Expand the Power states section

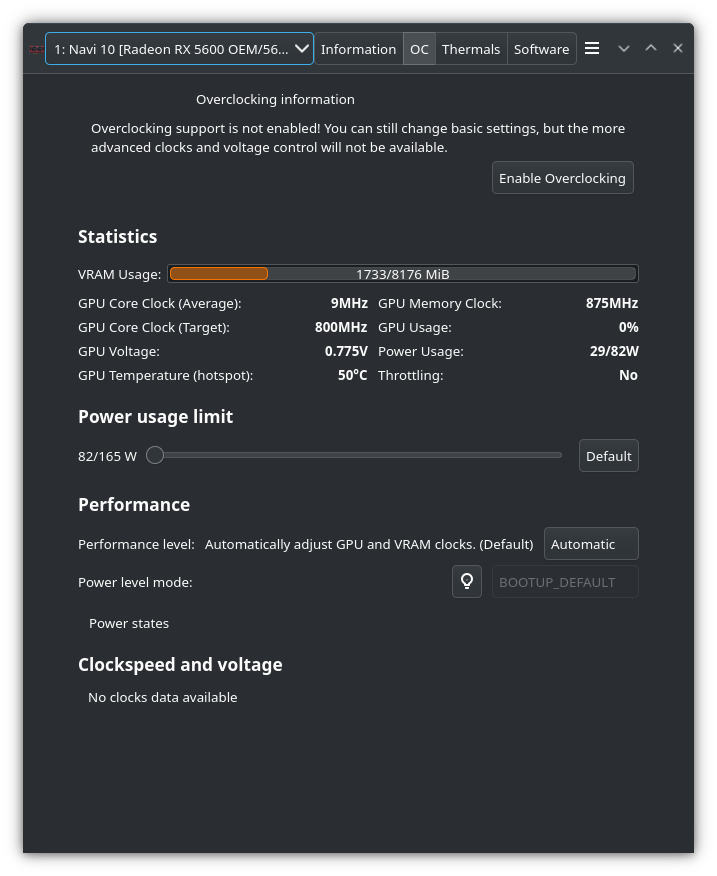[x=129, y=623]
